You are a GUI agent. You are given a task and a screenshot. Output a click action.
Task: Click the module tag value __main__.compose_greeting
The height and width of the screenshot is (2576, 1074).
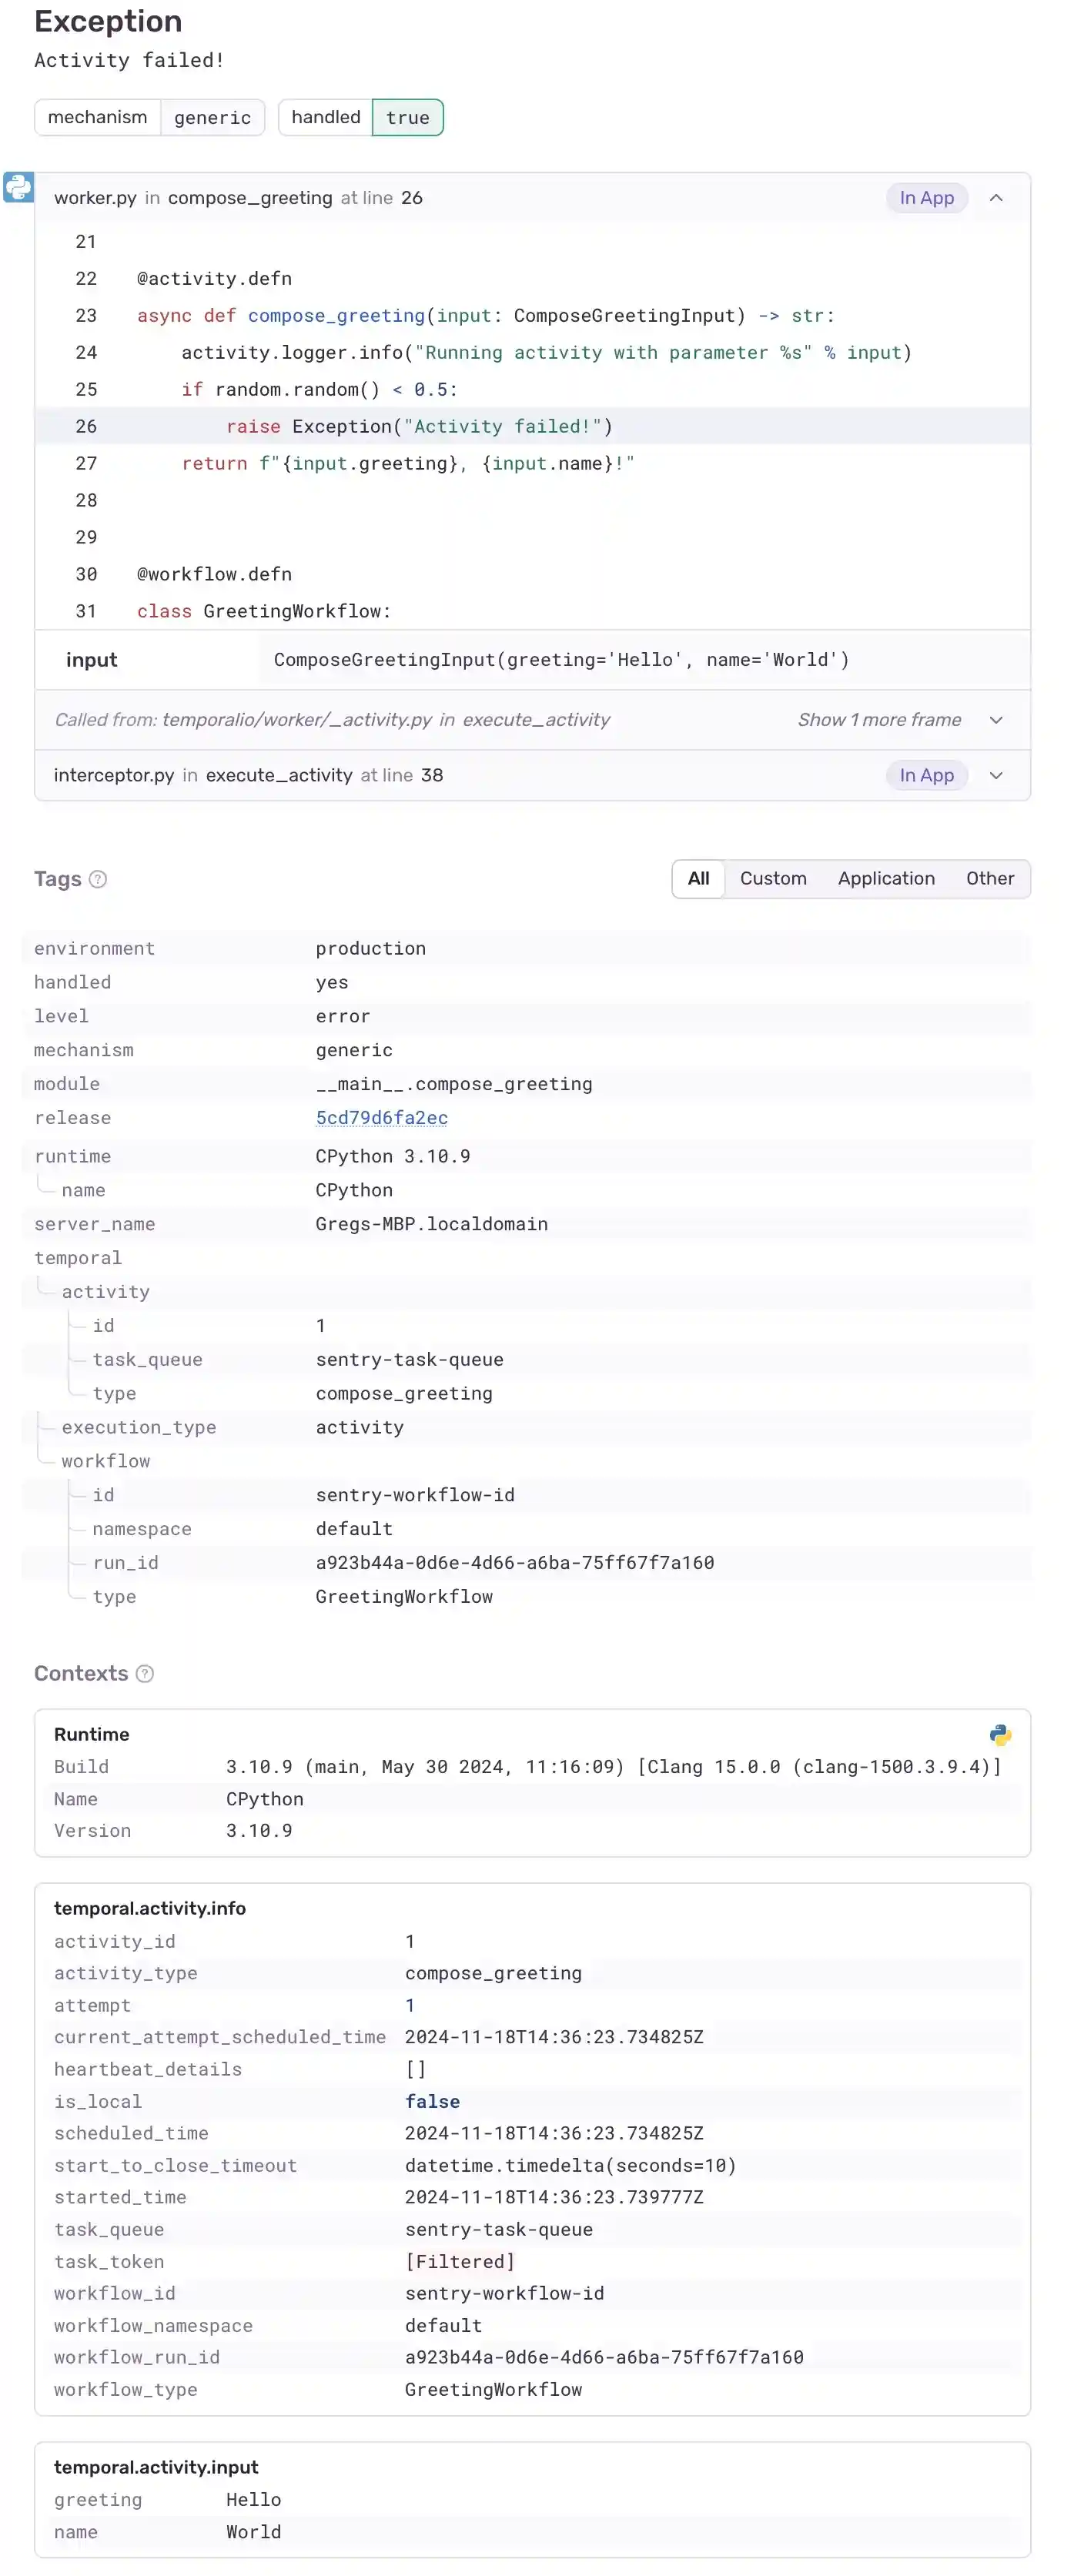coord(454,1084)
